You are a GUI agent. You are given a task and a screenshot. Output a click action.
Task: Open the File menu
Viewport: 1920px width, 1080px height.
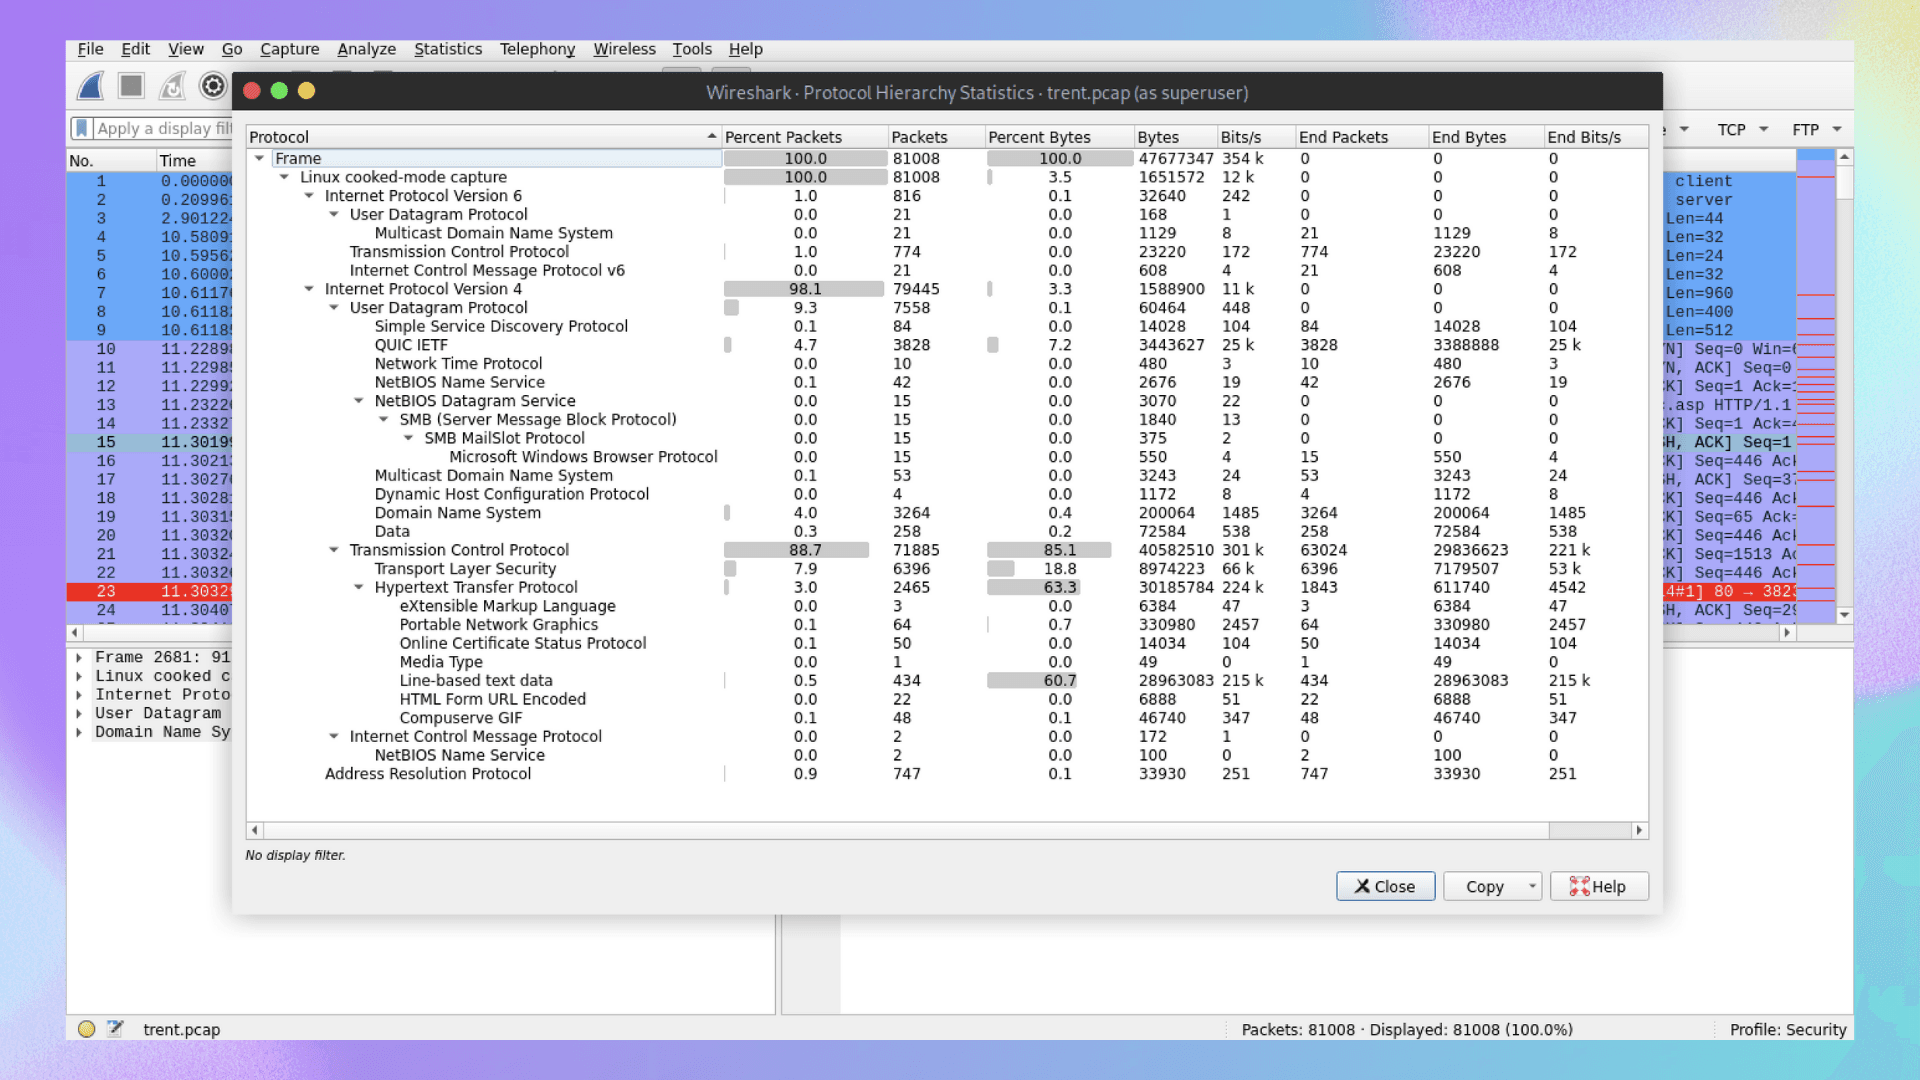point(91,49)
